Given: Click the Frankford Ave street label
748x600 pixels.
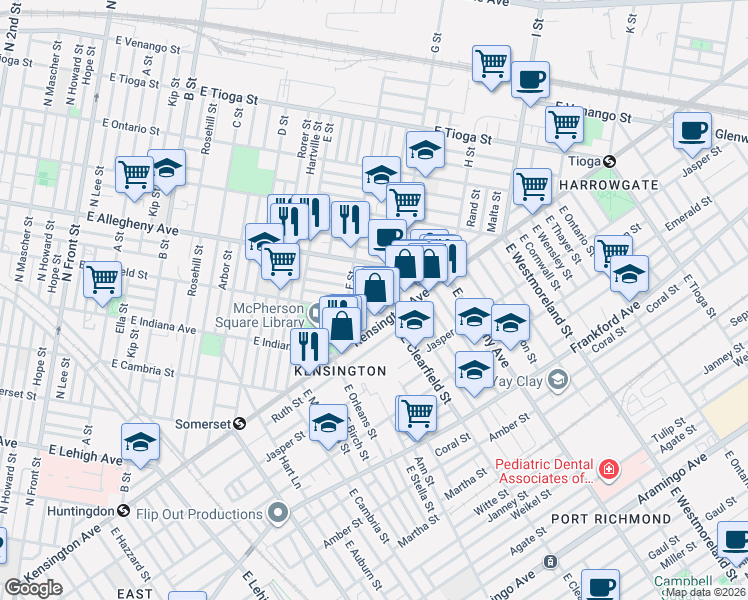Looking at the screenshot, I should (605, 327).
